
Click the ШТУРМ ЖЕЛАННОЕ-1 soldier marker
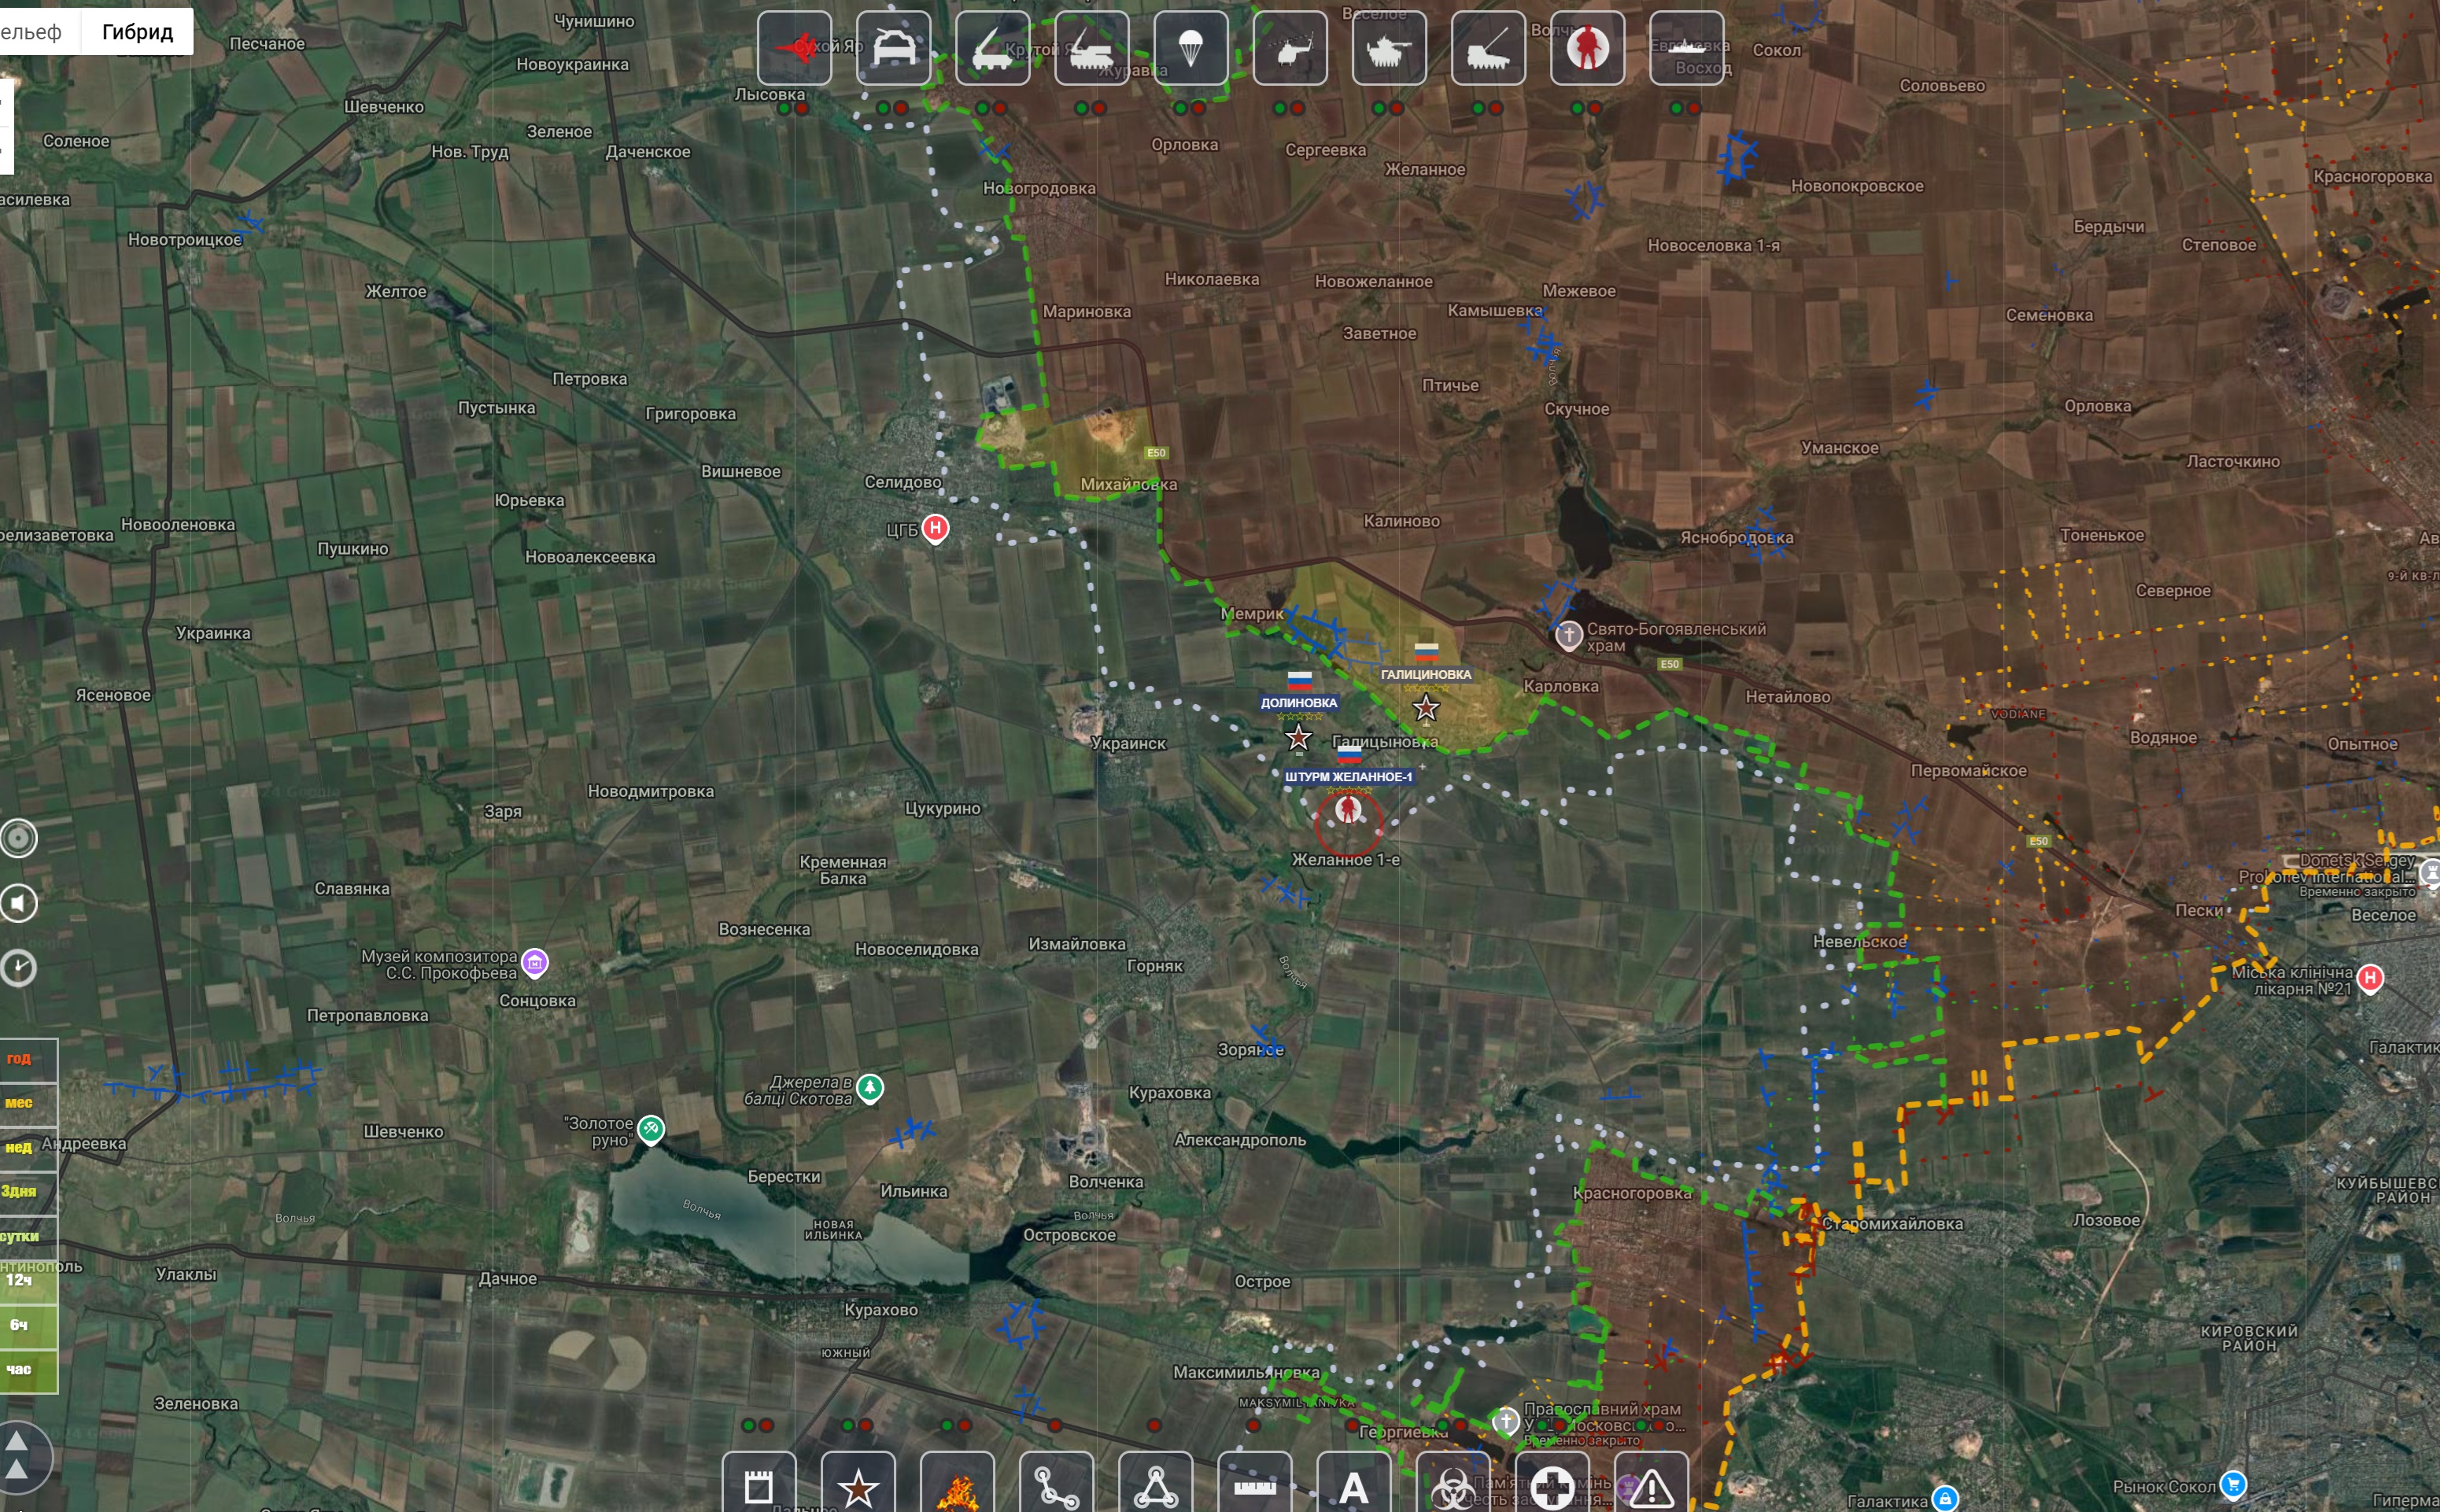tap(1348, 810)
